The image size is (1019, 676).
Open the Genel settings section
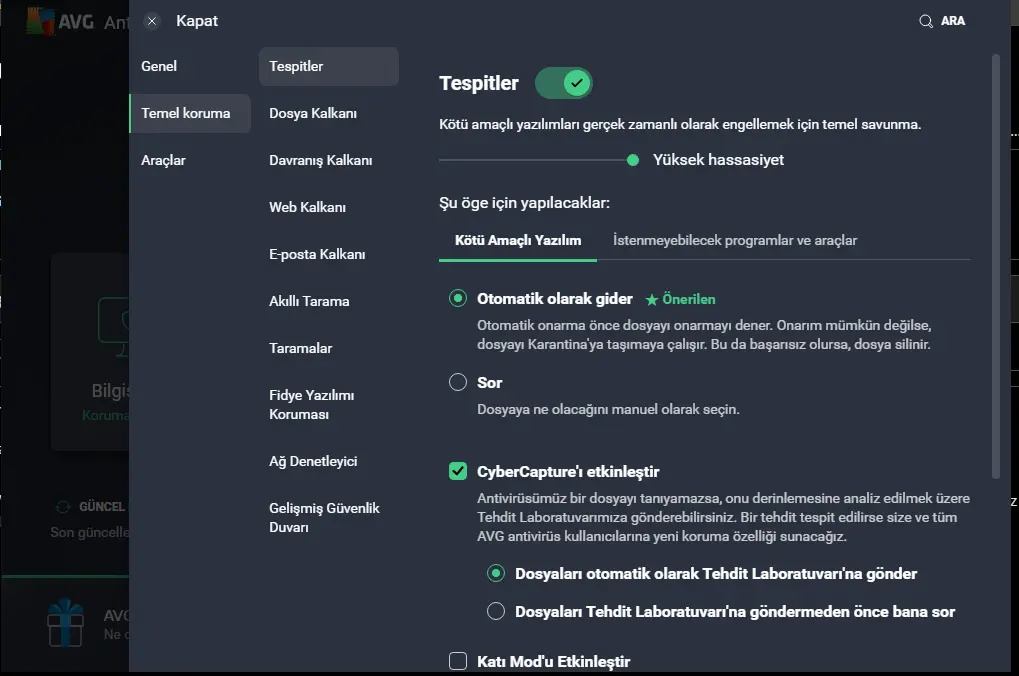click(159, 66)
